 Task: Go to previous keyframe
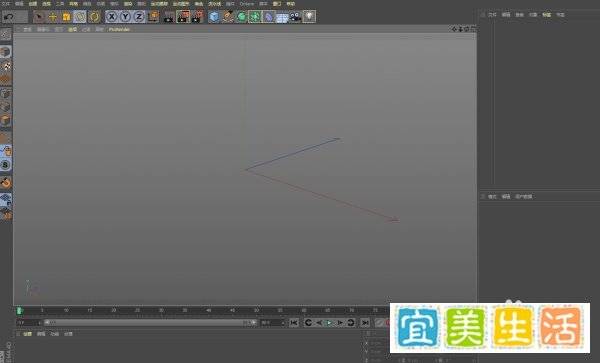pos(308,323)
